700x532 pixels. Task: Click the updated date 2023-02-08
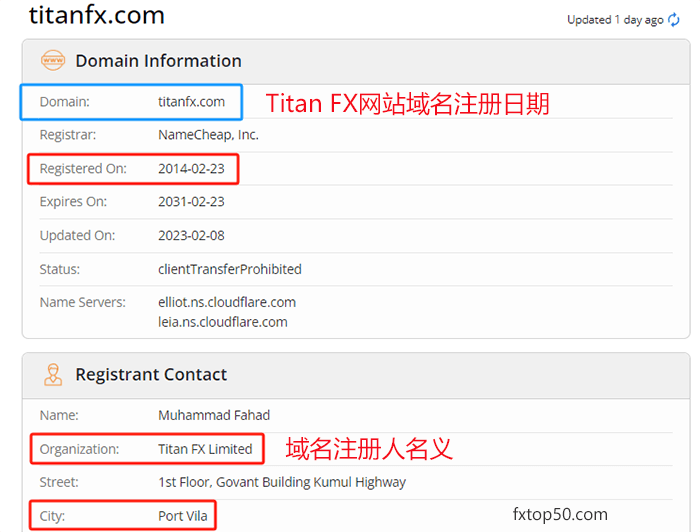click(x=191, y=236)
